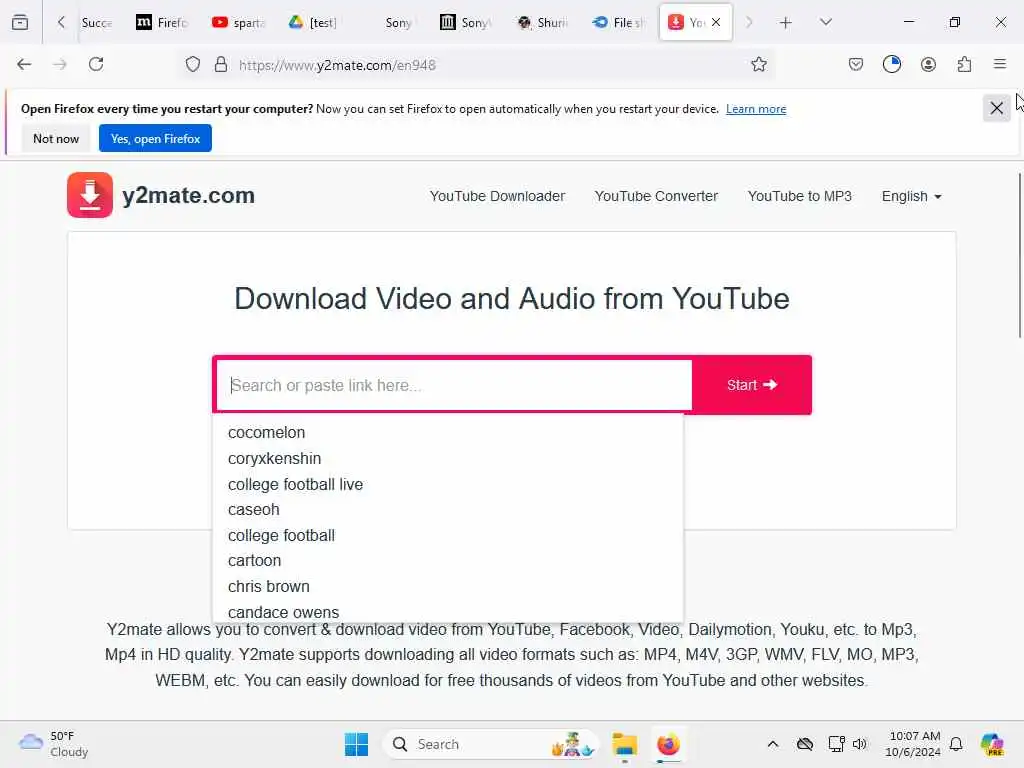Switch to the Firefo tab

click(x=162, y=23)
